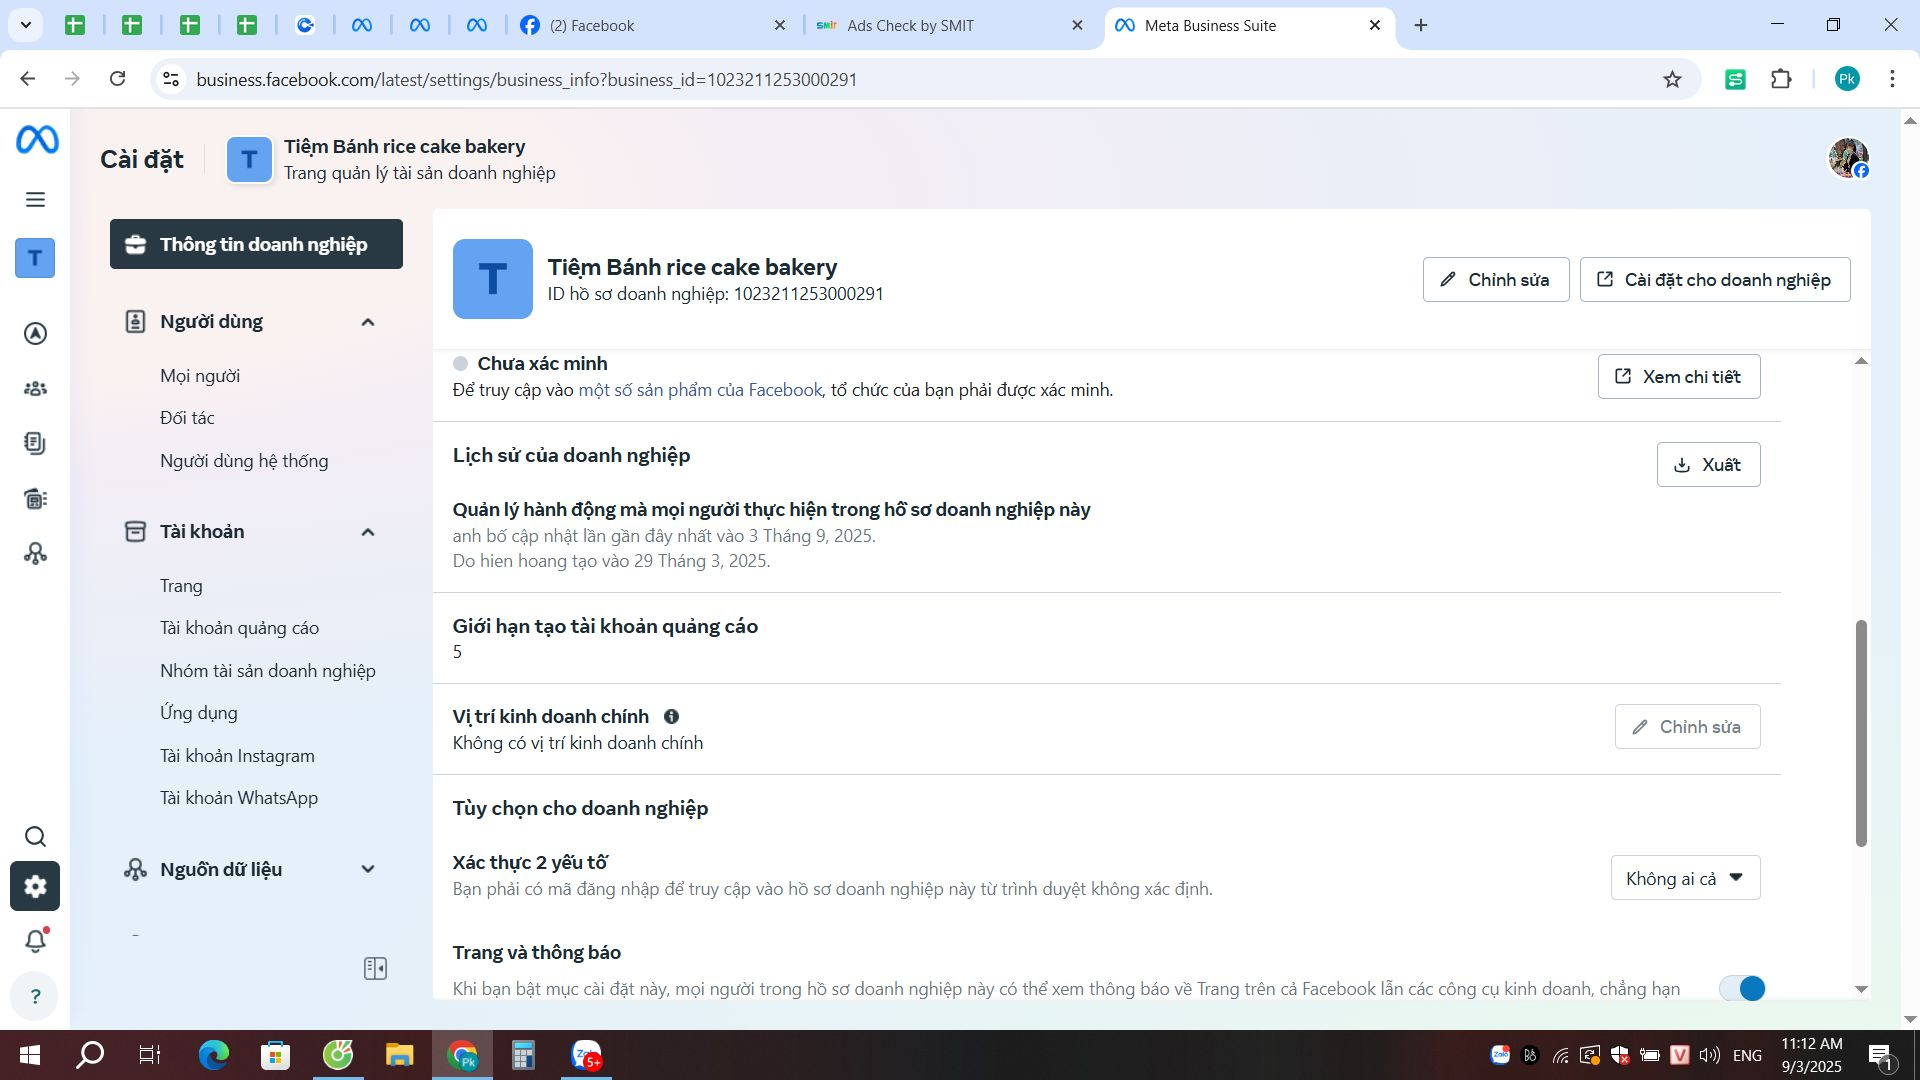Click Chỉnh sửa for Vị trí kinh doanh chính

point(1687,727)
